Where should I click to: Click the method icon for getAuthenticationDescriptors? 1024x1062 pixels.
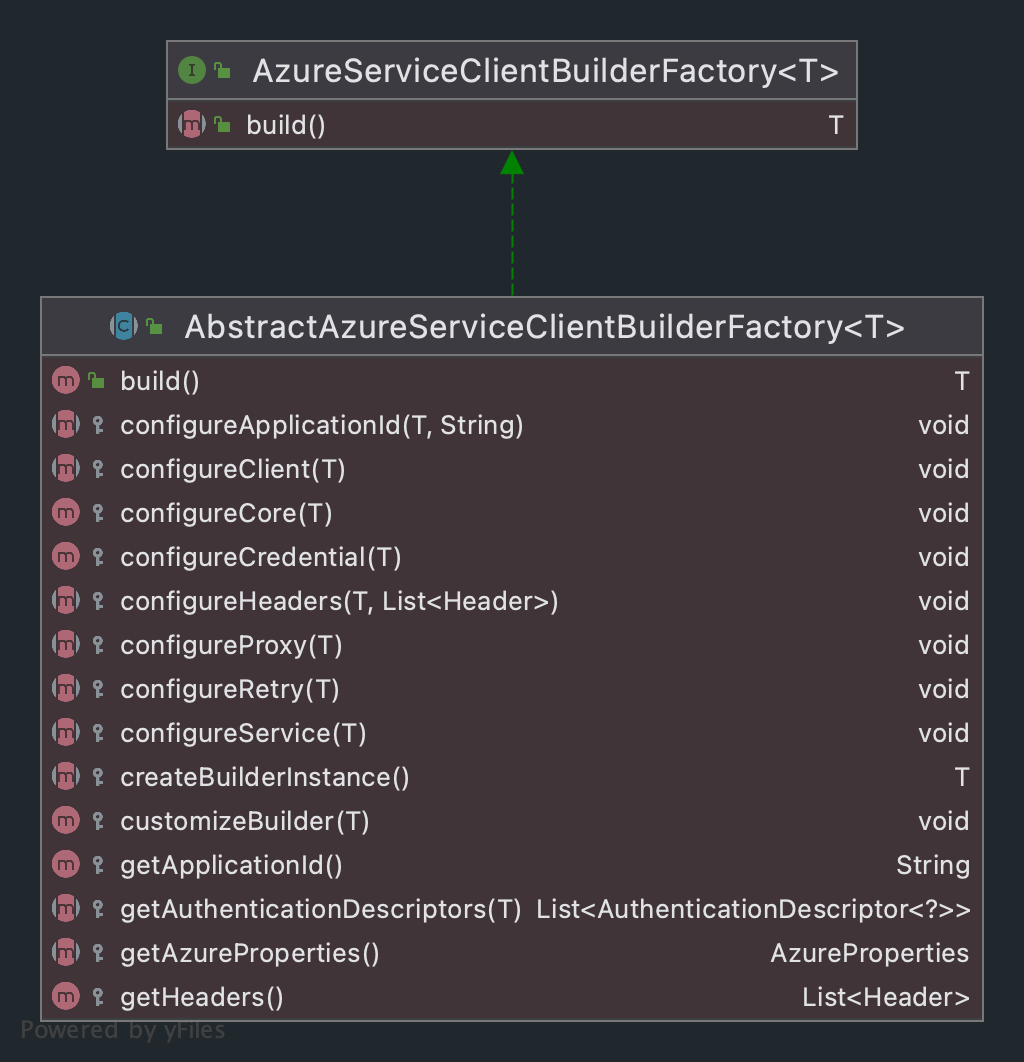[66, 909]
